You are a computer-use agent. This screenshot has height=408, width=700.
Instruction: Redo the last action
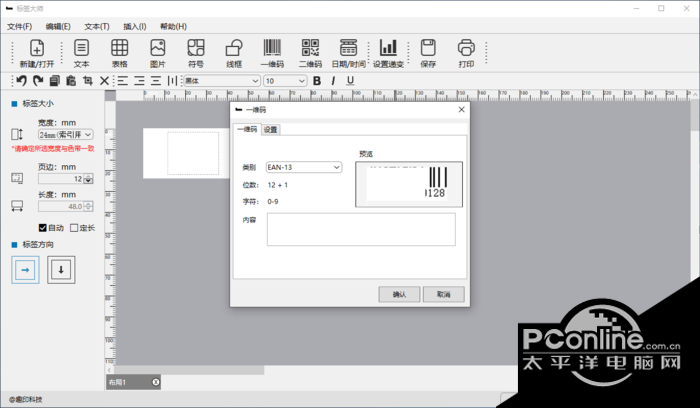pyautogui.click(x=38, y=81)
